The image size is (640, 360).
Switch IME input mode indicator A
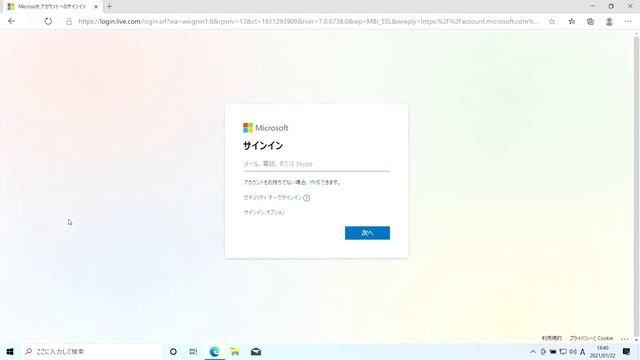tap(582, 352)
